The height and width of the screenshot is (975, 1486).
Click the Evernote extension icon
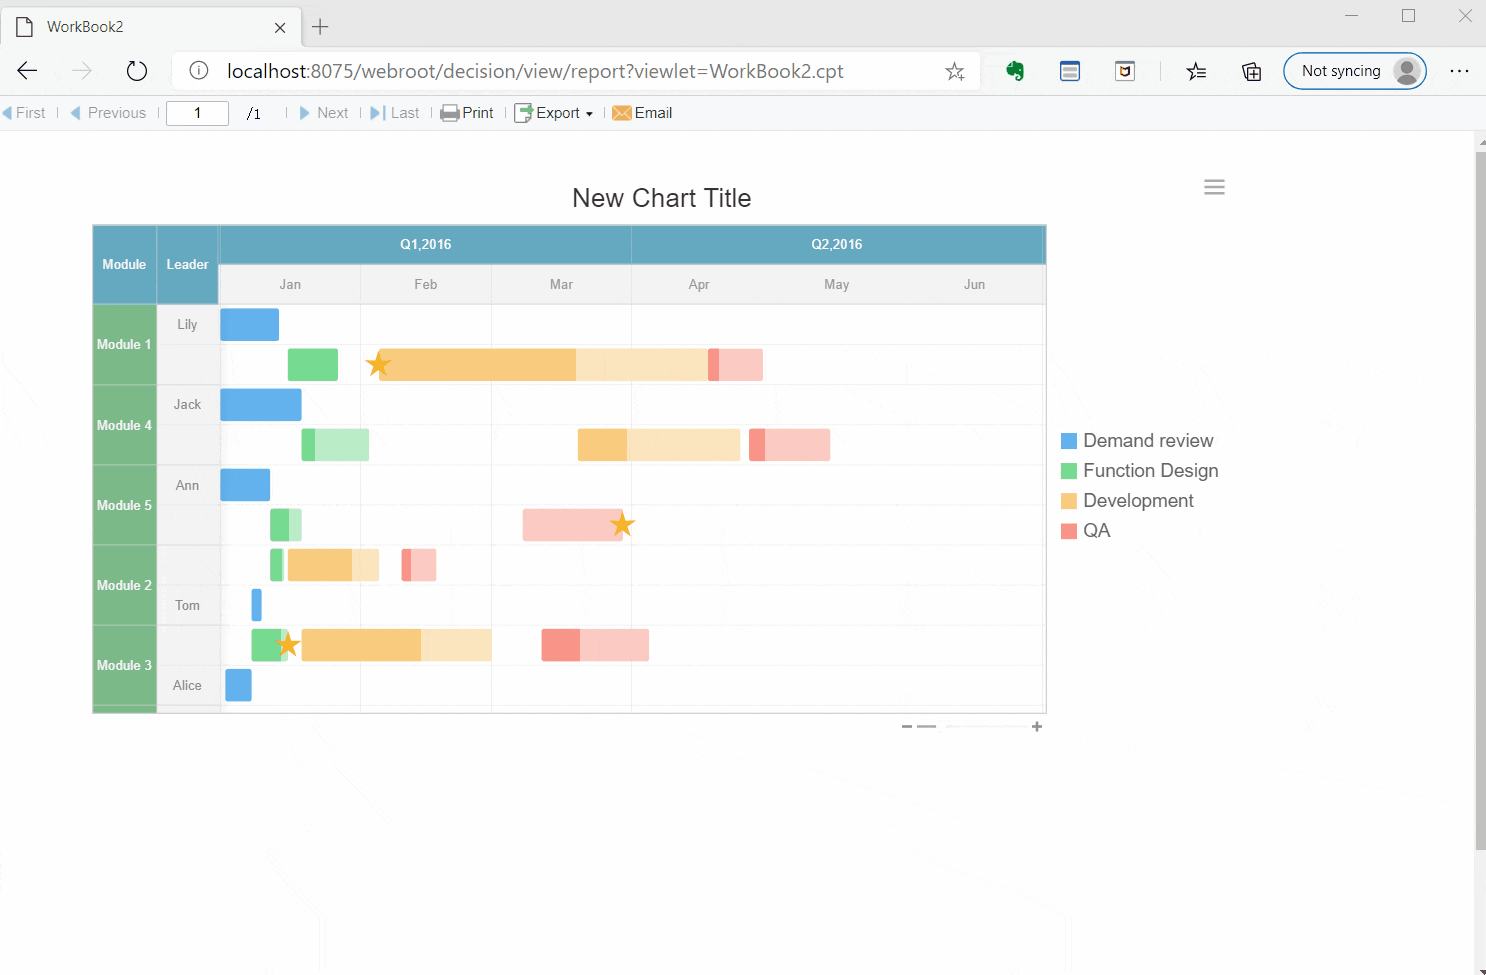(x=1015, y=70)
